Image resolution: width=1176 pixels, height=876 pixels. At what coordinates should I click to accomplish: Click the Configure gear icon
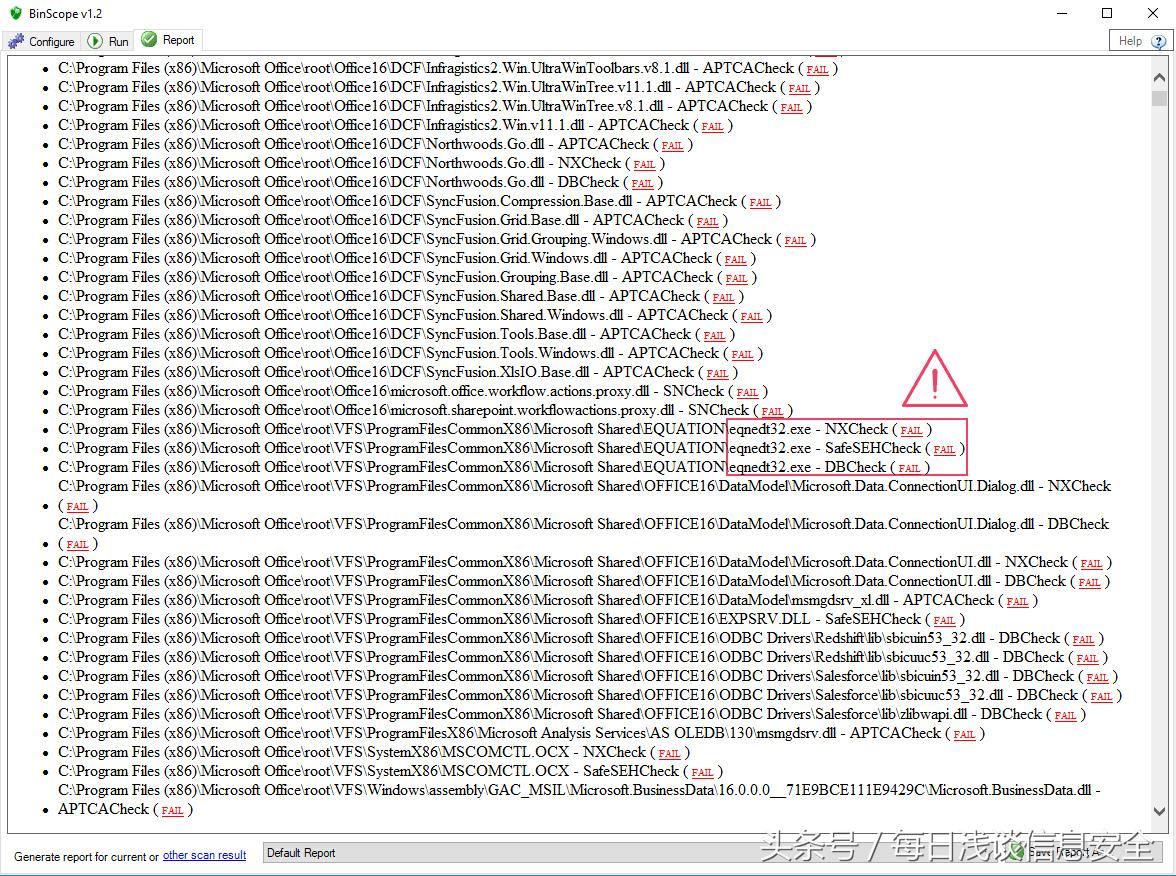(x=16, y=41)
